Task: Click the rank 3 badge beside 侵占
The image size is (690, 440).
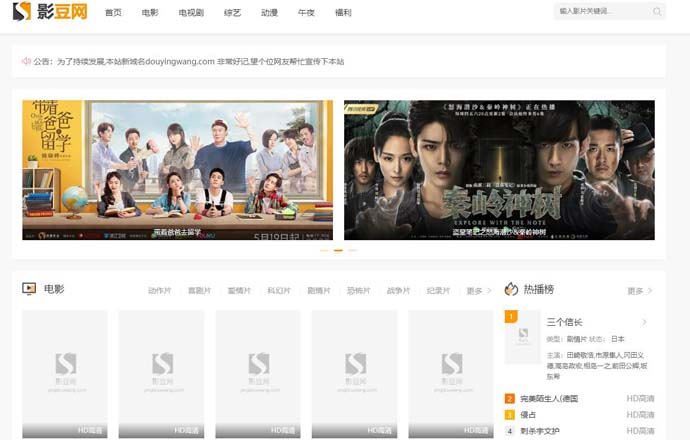Action: (x=510, y=415)
